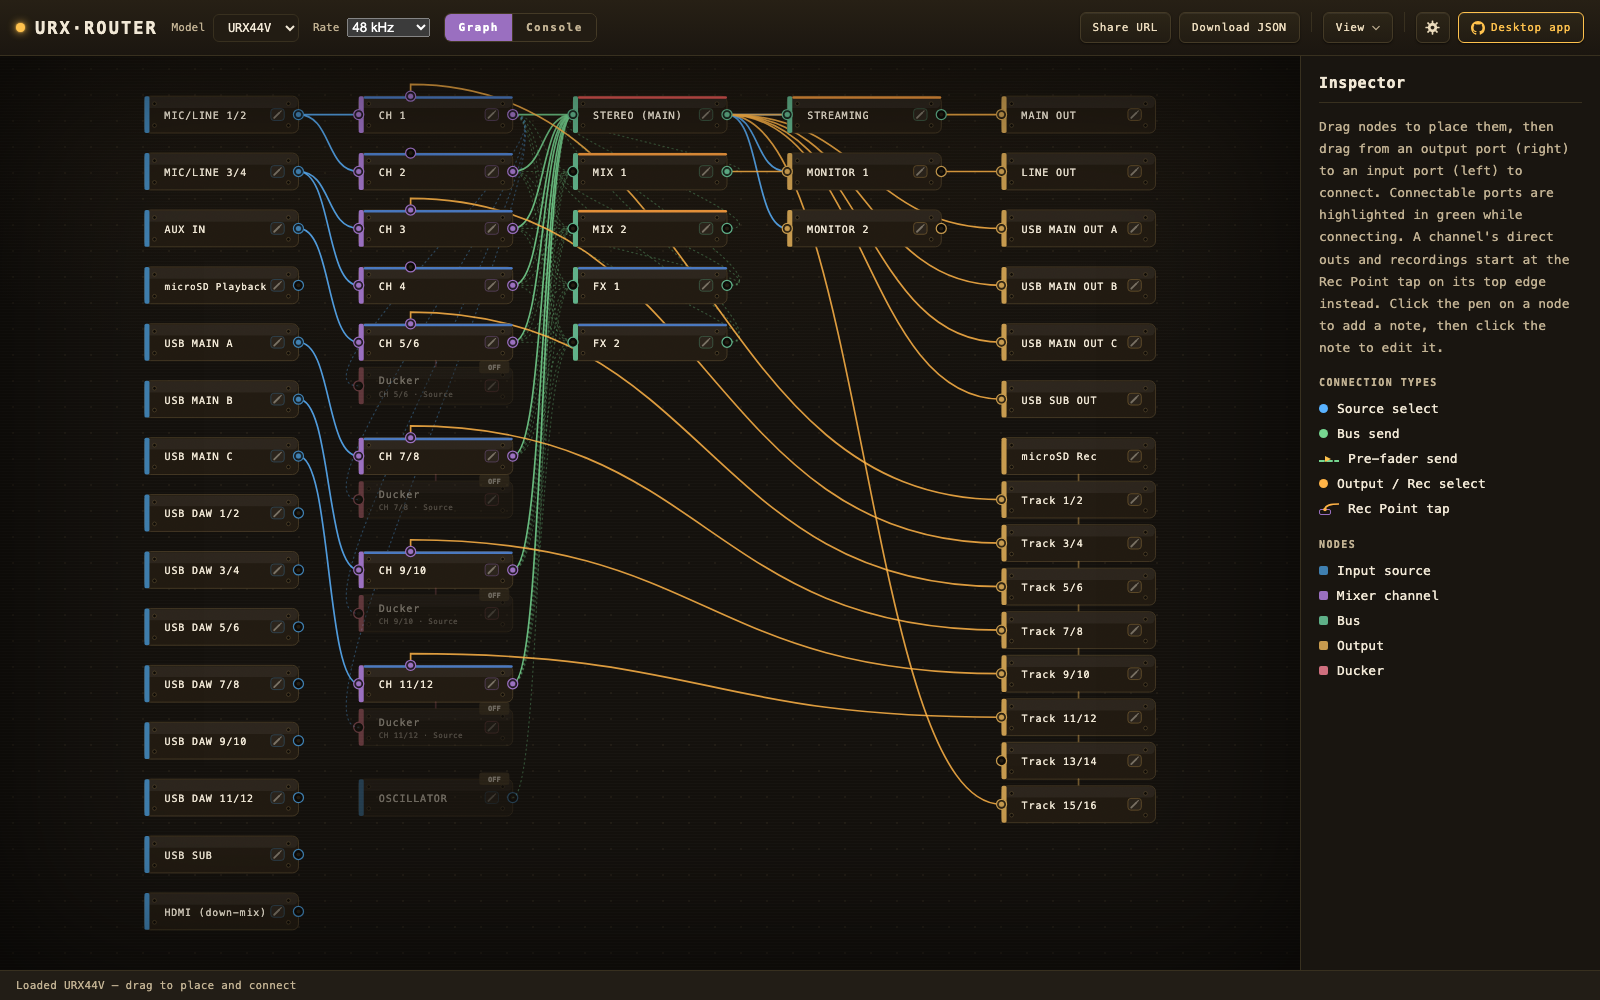Click the pen icon on STREAMING node
The width and height of the screenshot is (1600, 1000).
[919, 115]
